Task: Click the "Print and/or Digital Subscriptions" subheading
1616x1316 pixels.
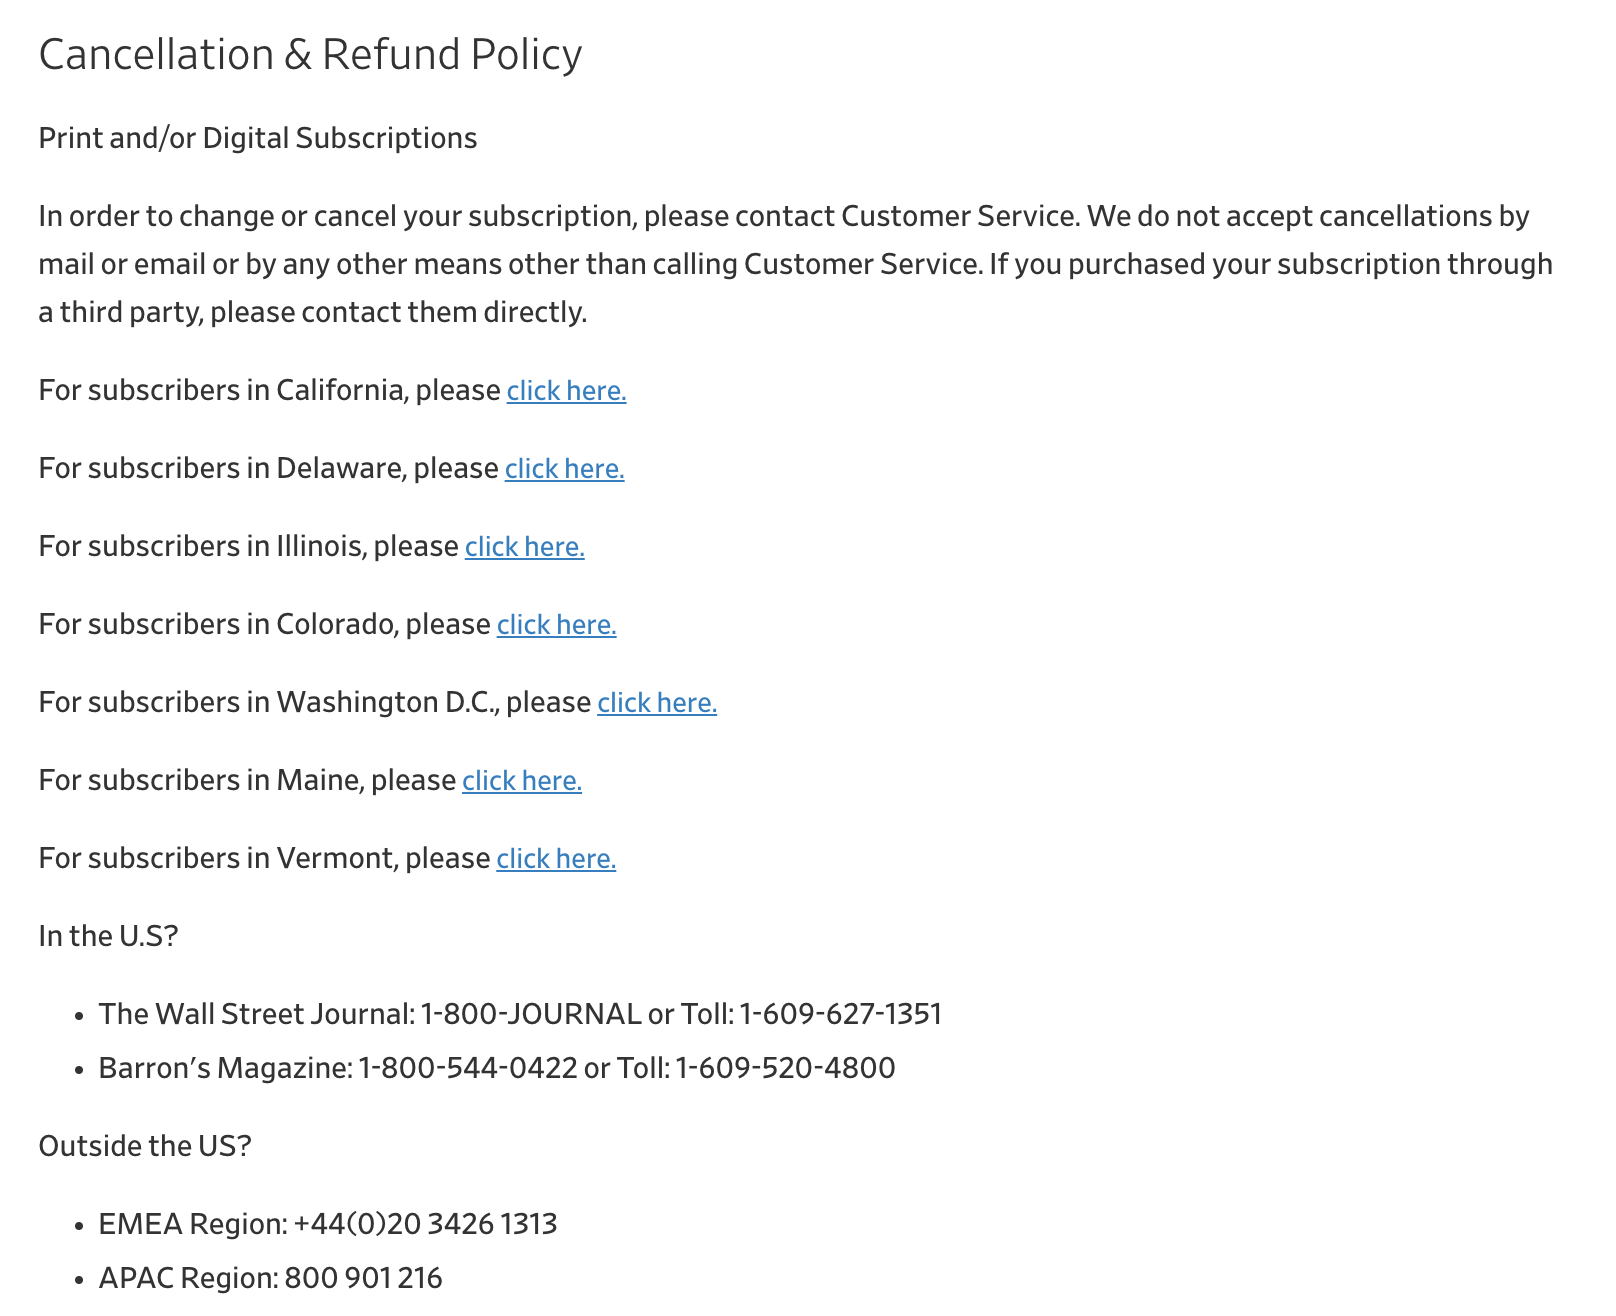Action: pyautogui.click(x=257, y=138)
